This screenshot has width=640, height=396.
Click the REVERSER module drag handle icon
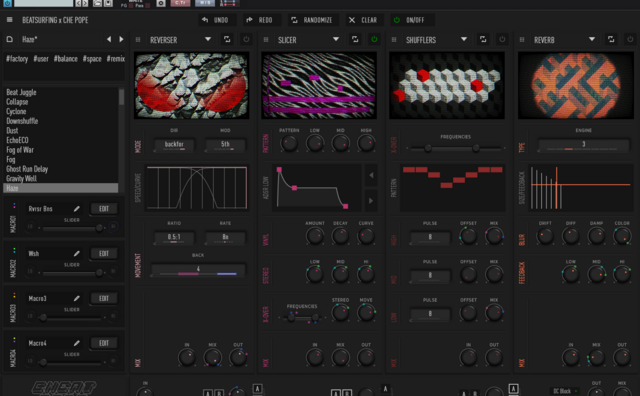tap(138, 40)
